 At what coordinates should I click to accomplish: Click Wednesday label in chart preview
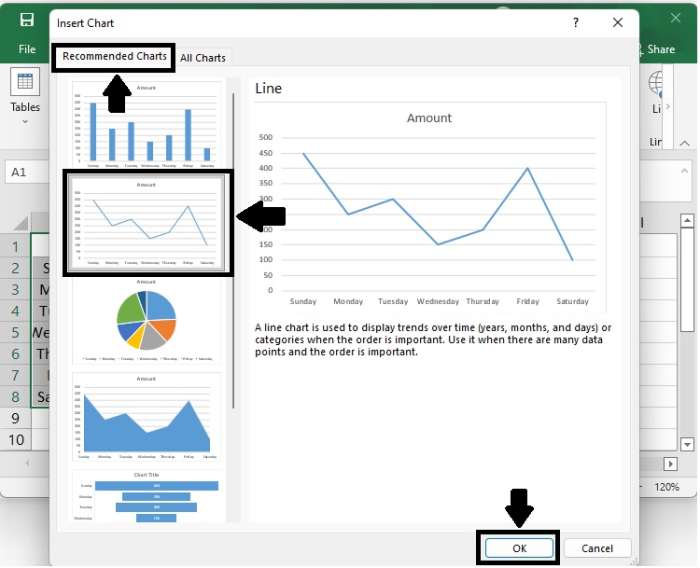tap(438, 301)
